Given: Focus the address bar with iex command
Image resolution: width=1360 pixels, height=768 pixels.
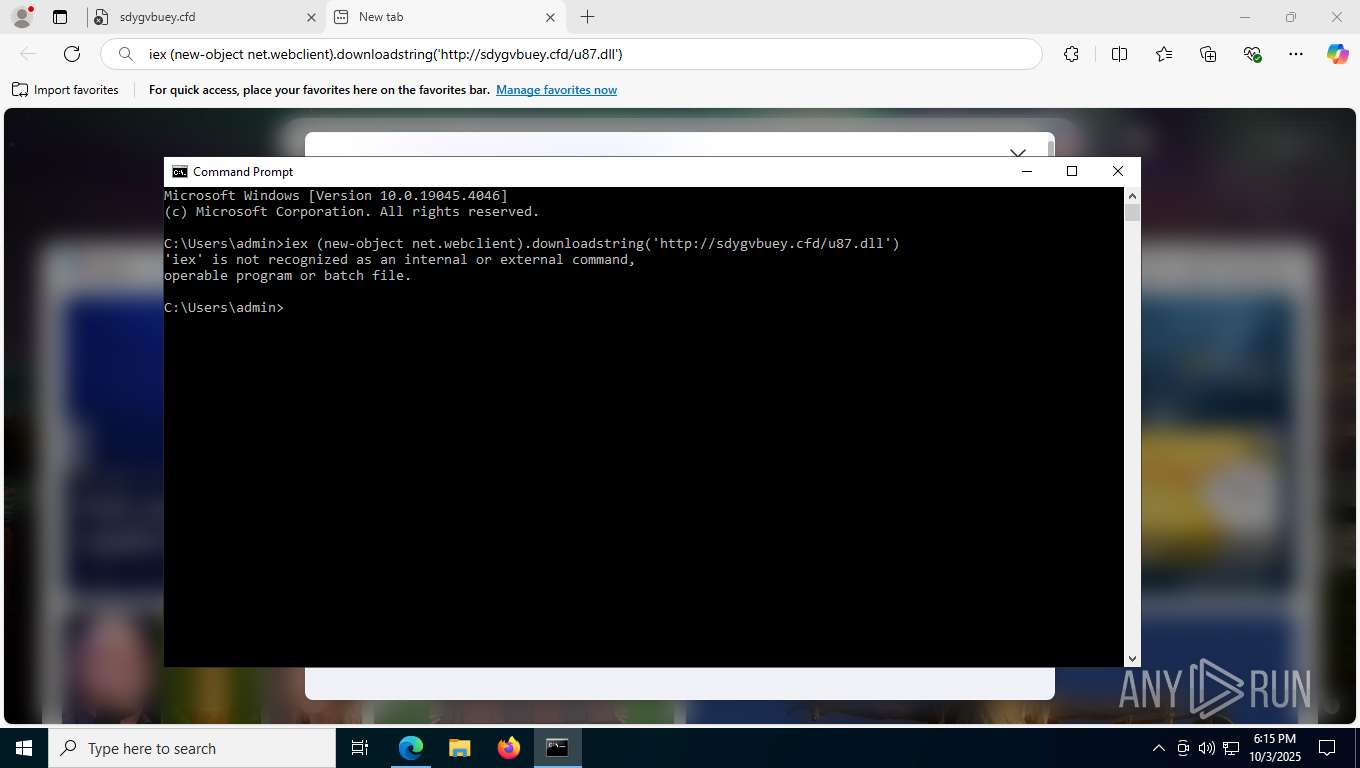Looking at the screenshot, I should 571,54.
